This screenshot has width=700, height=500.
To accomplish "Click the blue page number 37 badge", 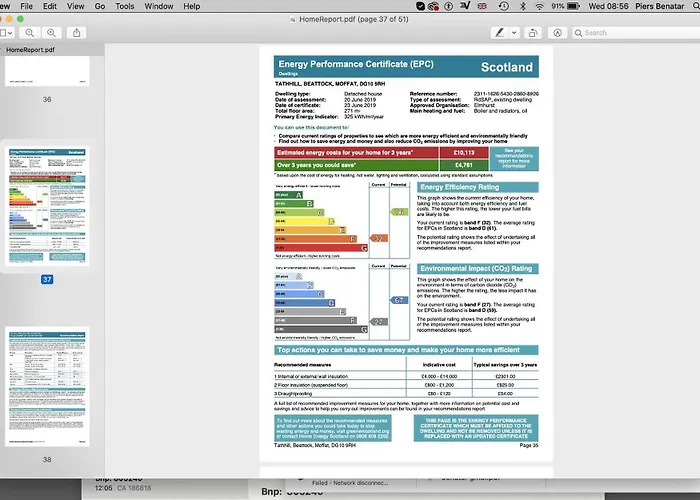I will [47, 279].
